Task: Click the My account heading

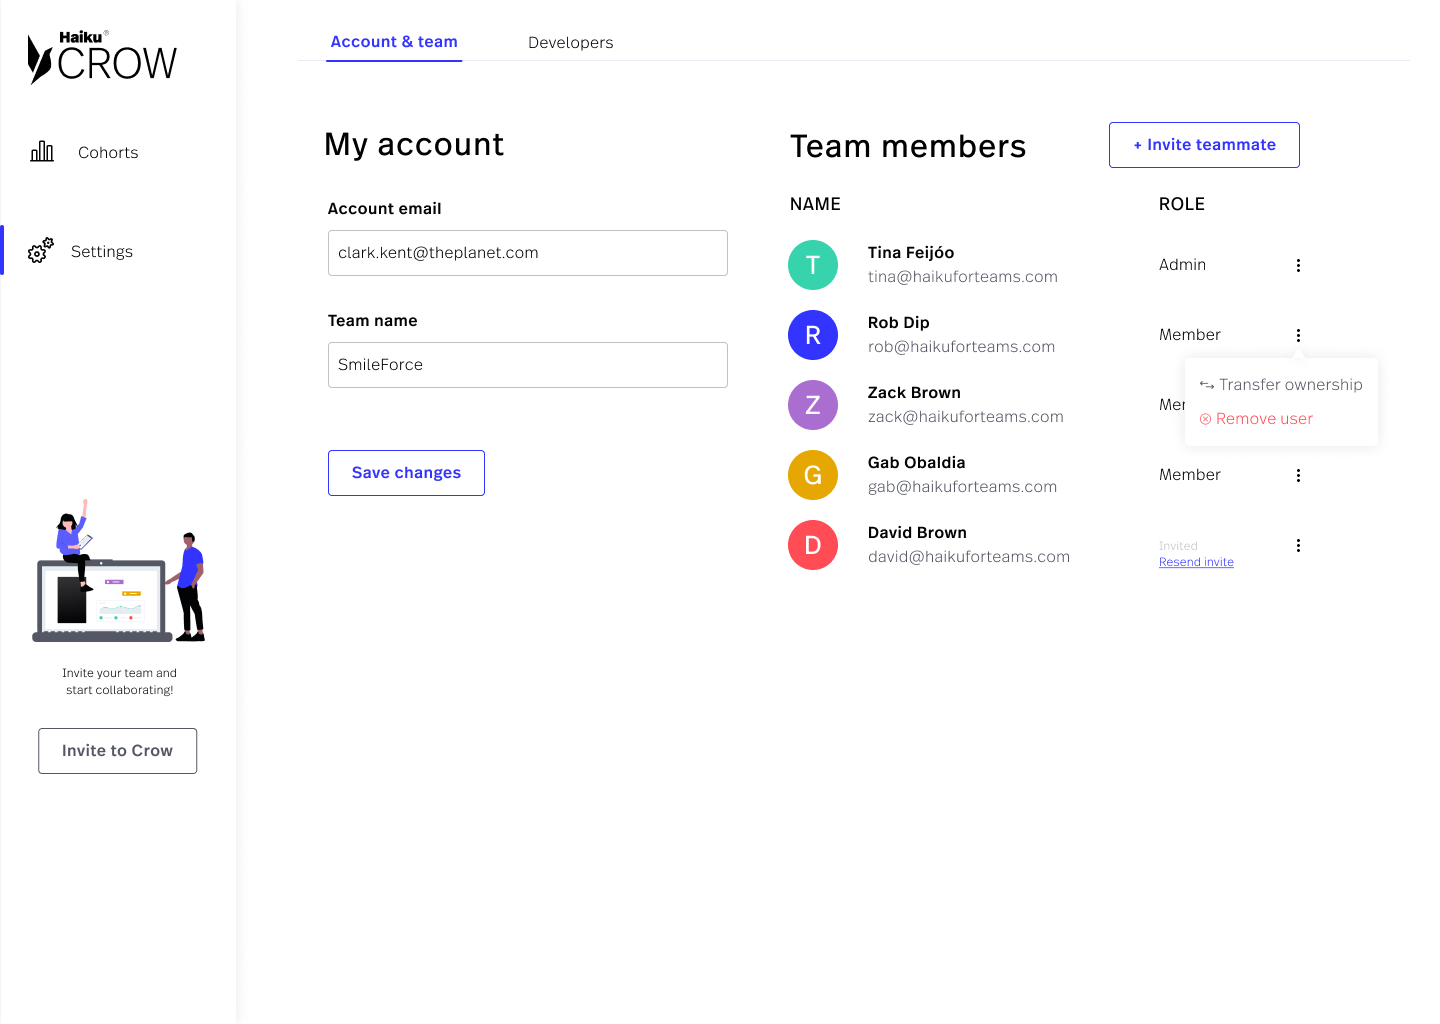Action: click(414, 145)
